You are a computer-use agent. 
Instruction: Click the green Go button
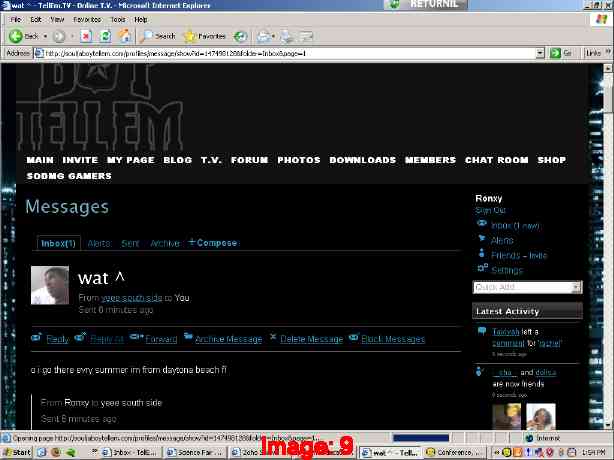pyautogui.click(x=561, y=53)
